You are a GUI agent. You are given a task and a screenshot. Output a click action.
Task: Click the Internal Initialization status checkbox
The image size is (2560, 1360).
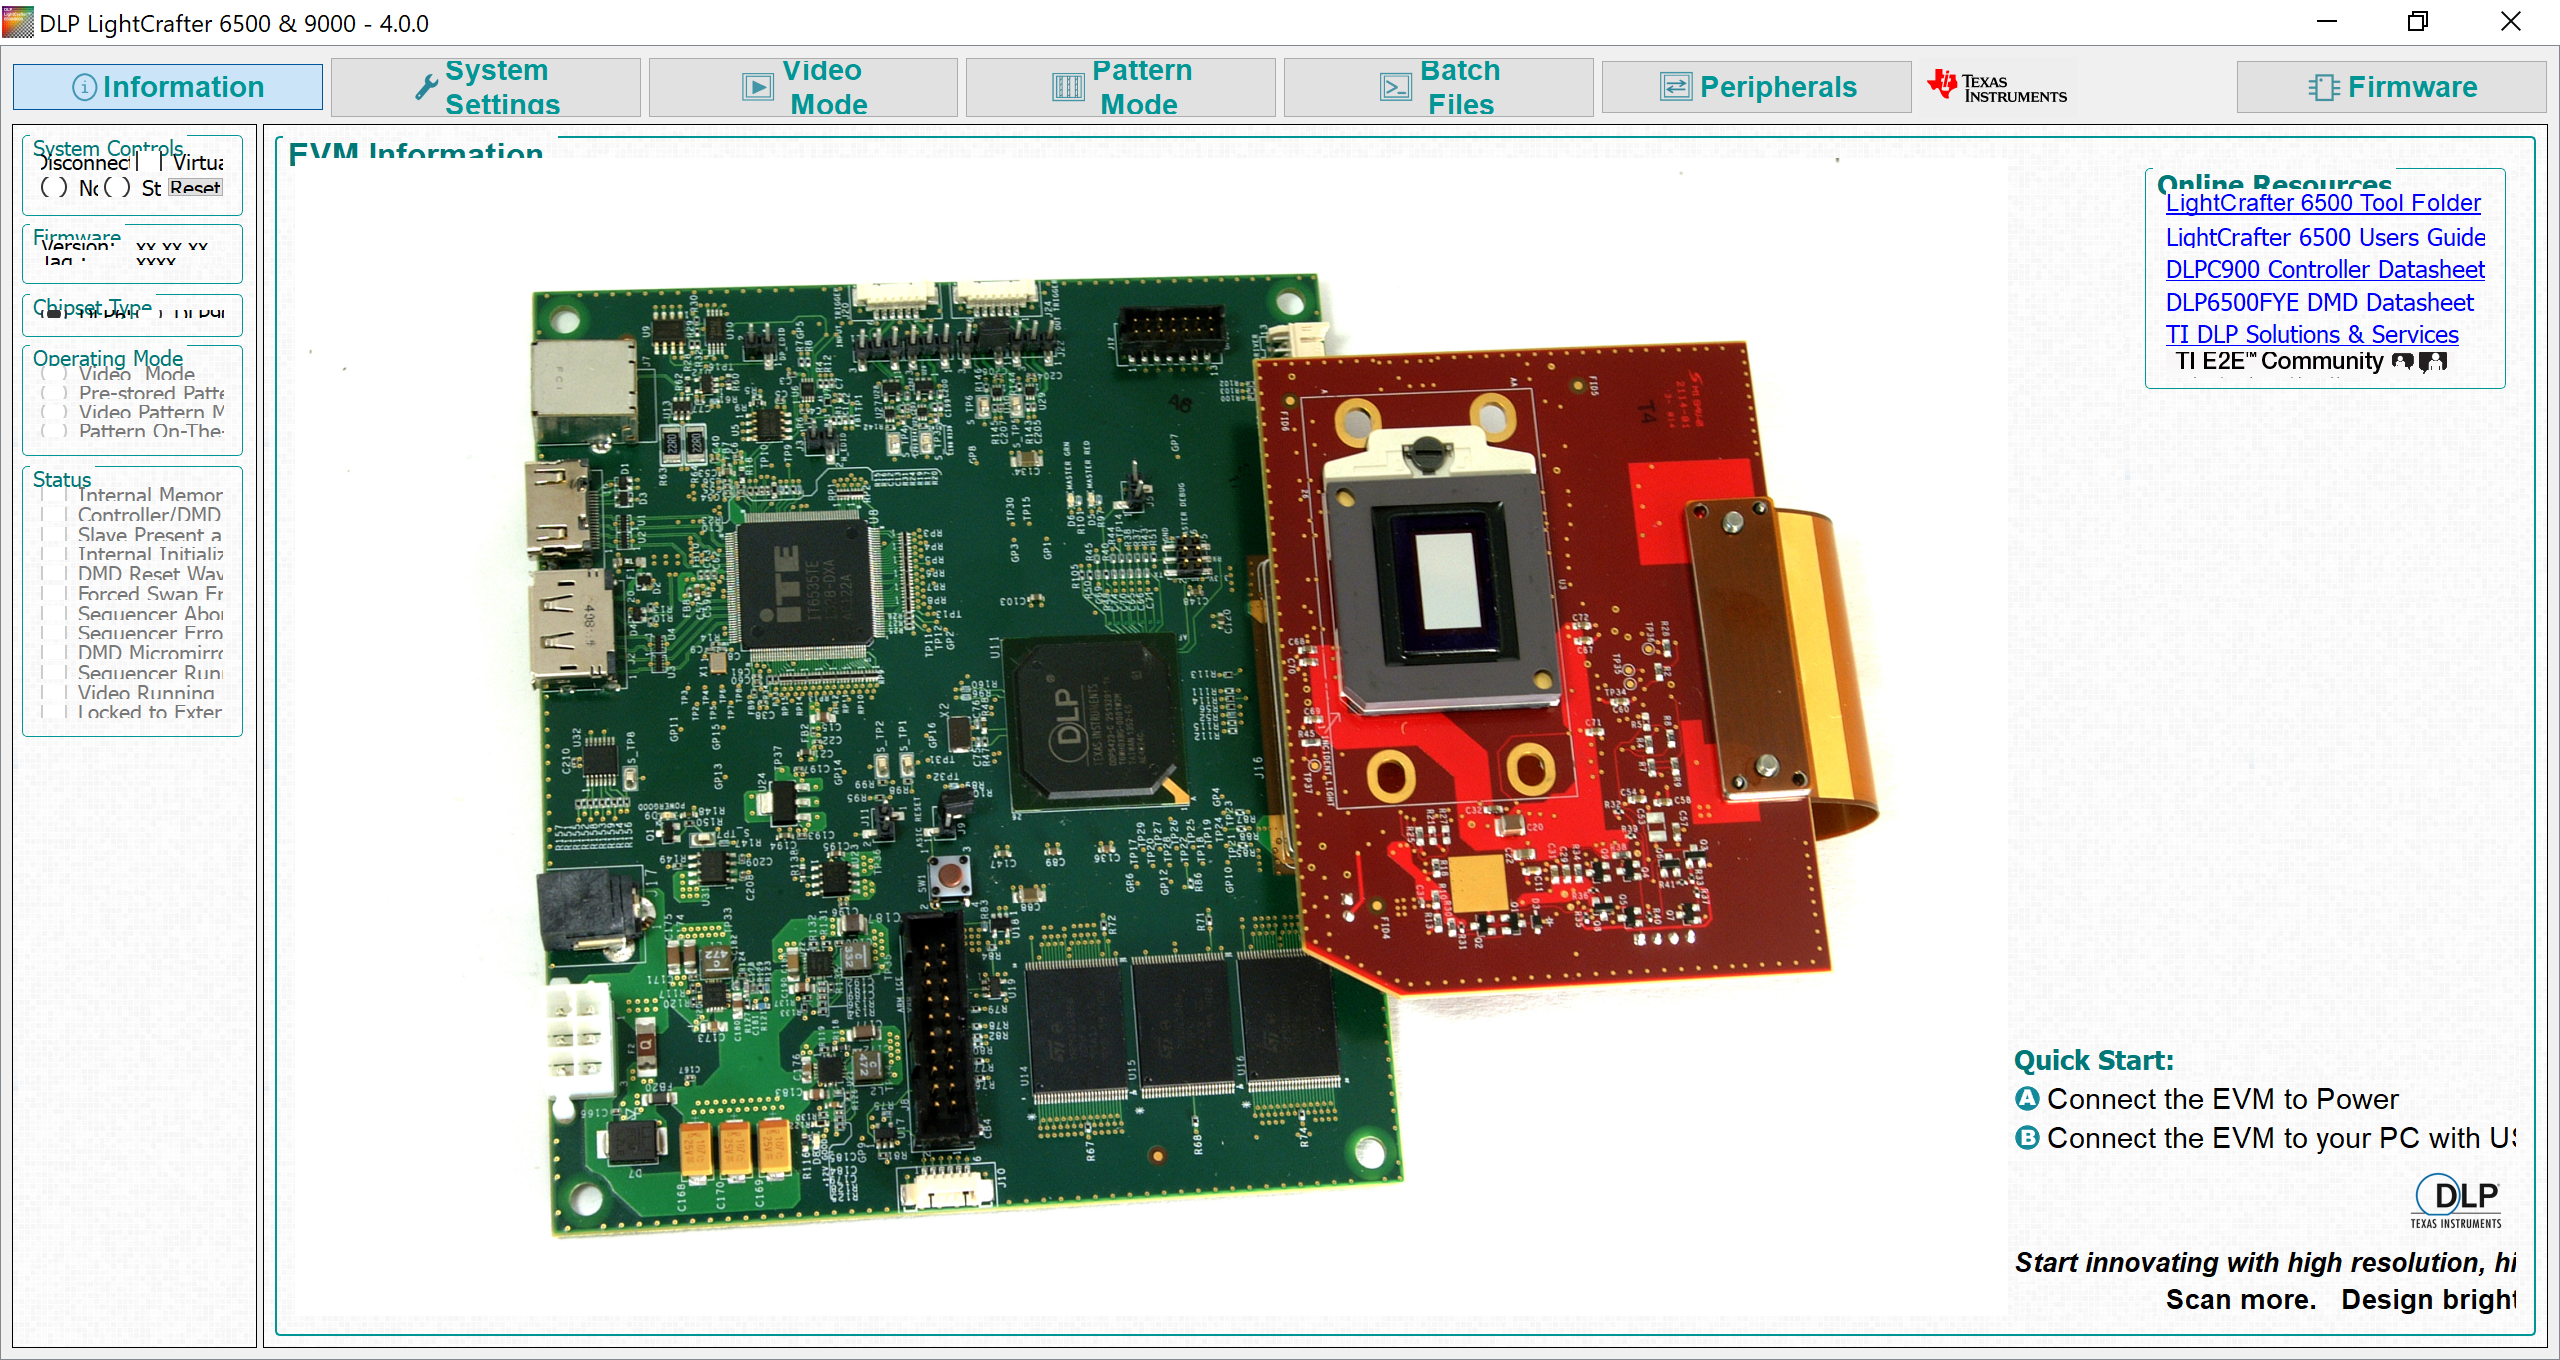54,554
